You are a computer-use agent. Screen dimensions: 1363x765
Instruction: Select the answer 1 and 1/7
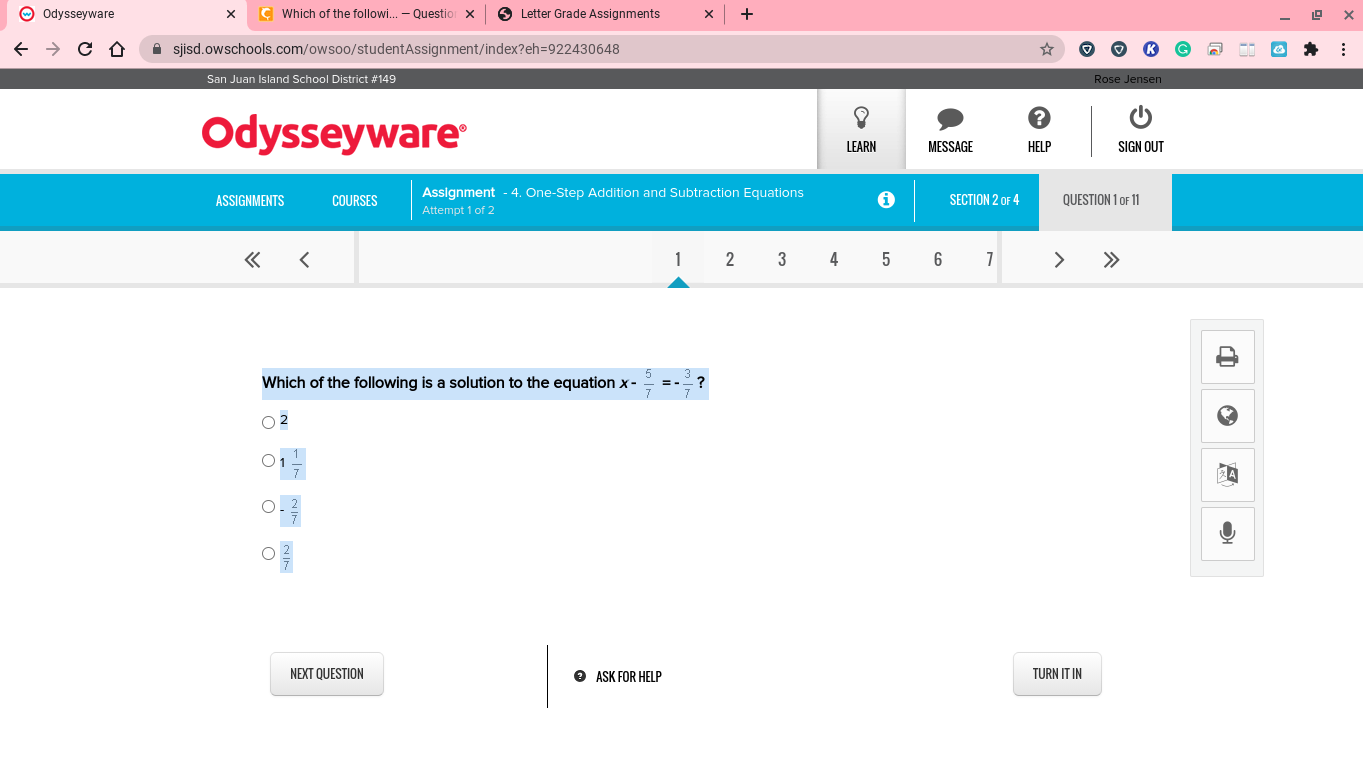click(268, 461)
